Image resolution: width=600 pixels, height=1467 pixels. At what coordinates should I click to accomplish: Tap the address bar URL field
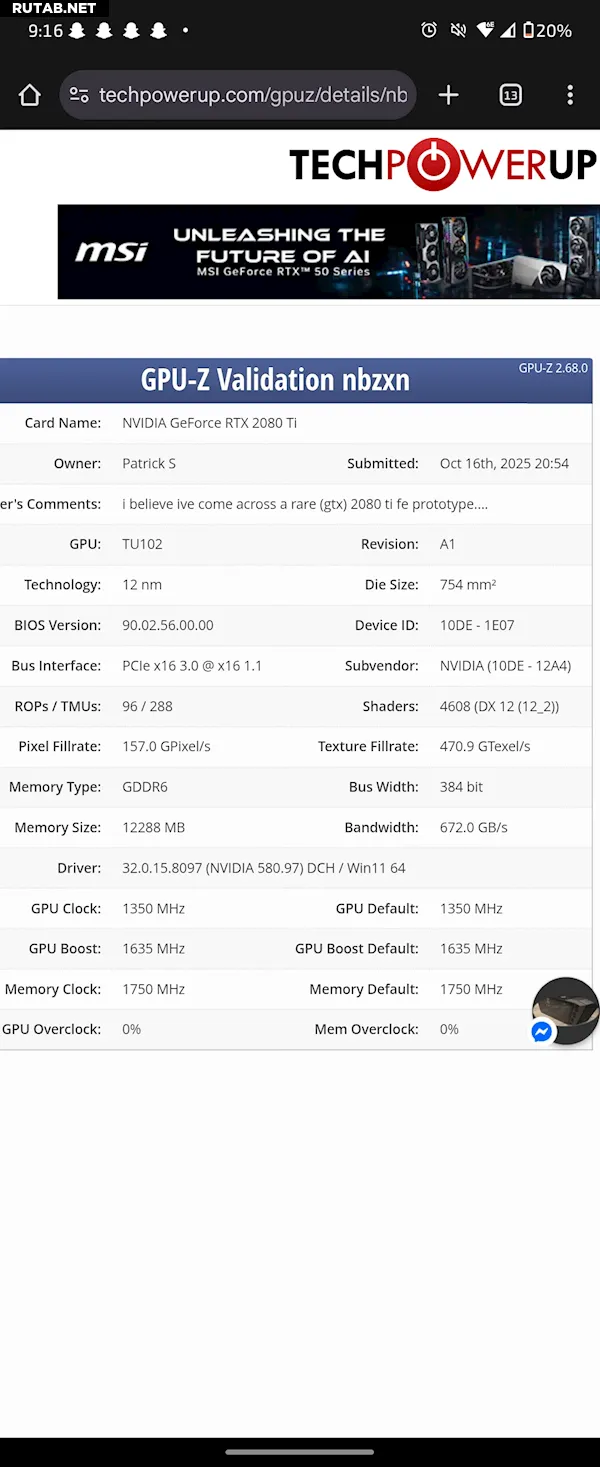253,95
